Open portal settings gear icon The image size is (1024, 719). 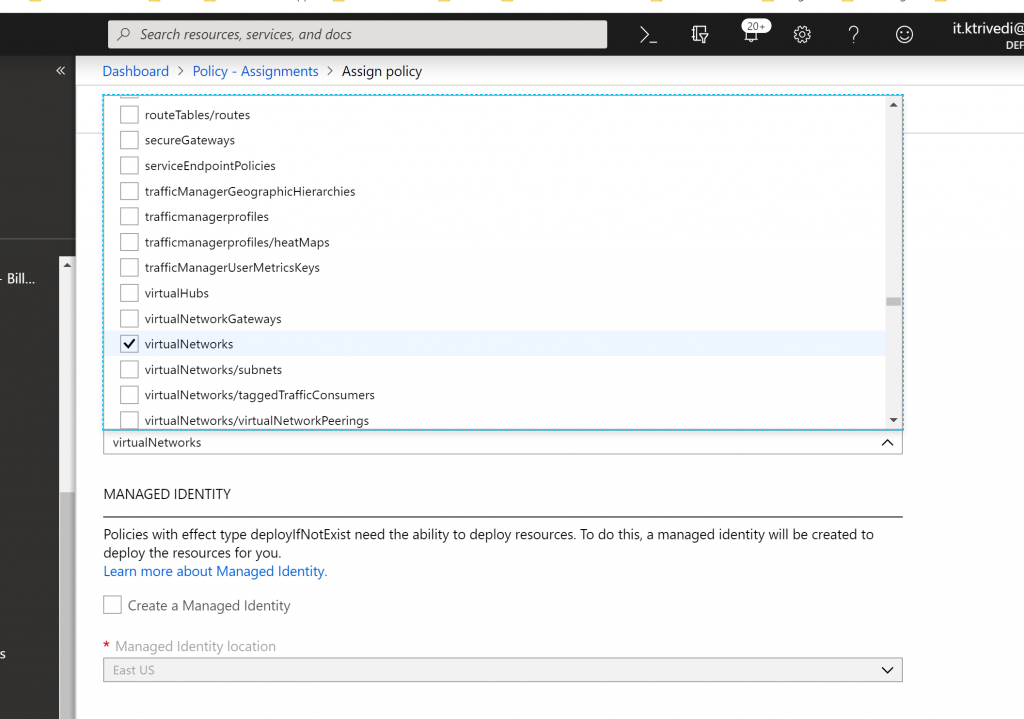click(x=802, y=35)
